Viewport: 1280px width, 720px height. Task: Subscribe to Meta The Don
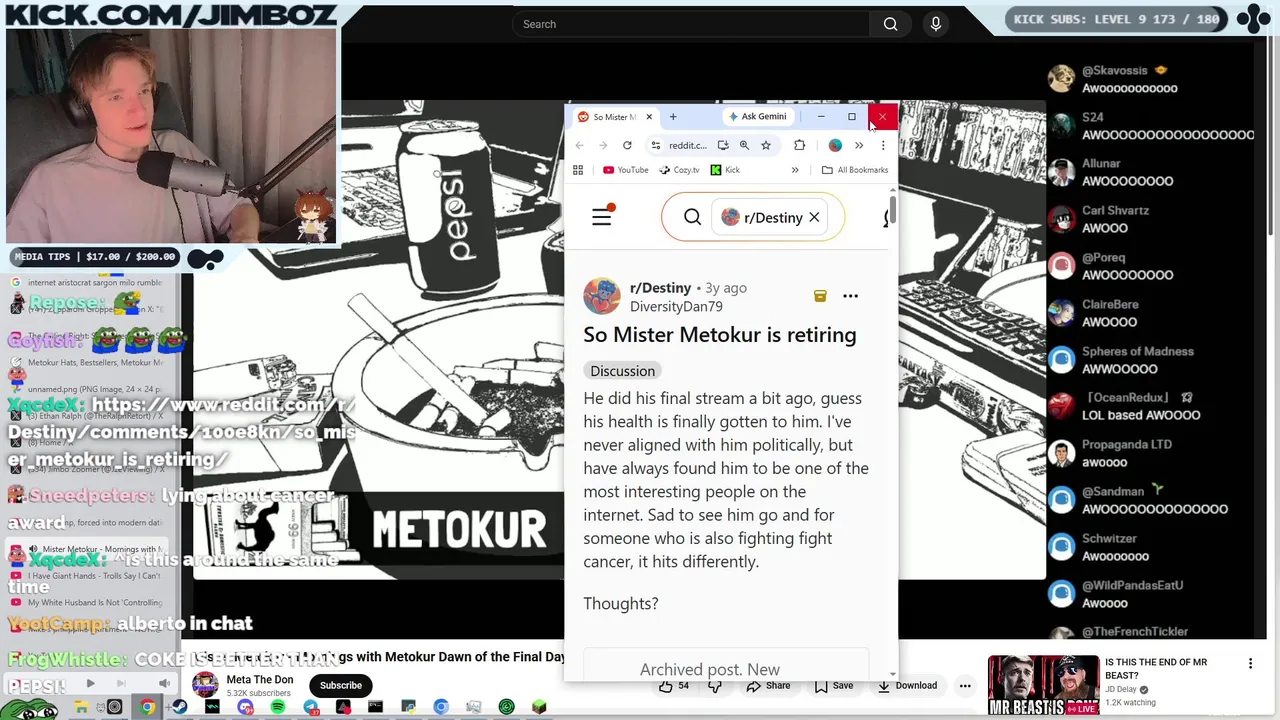[341, 685]
